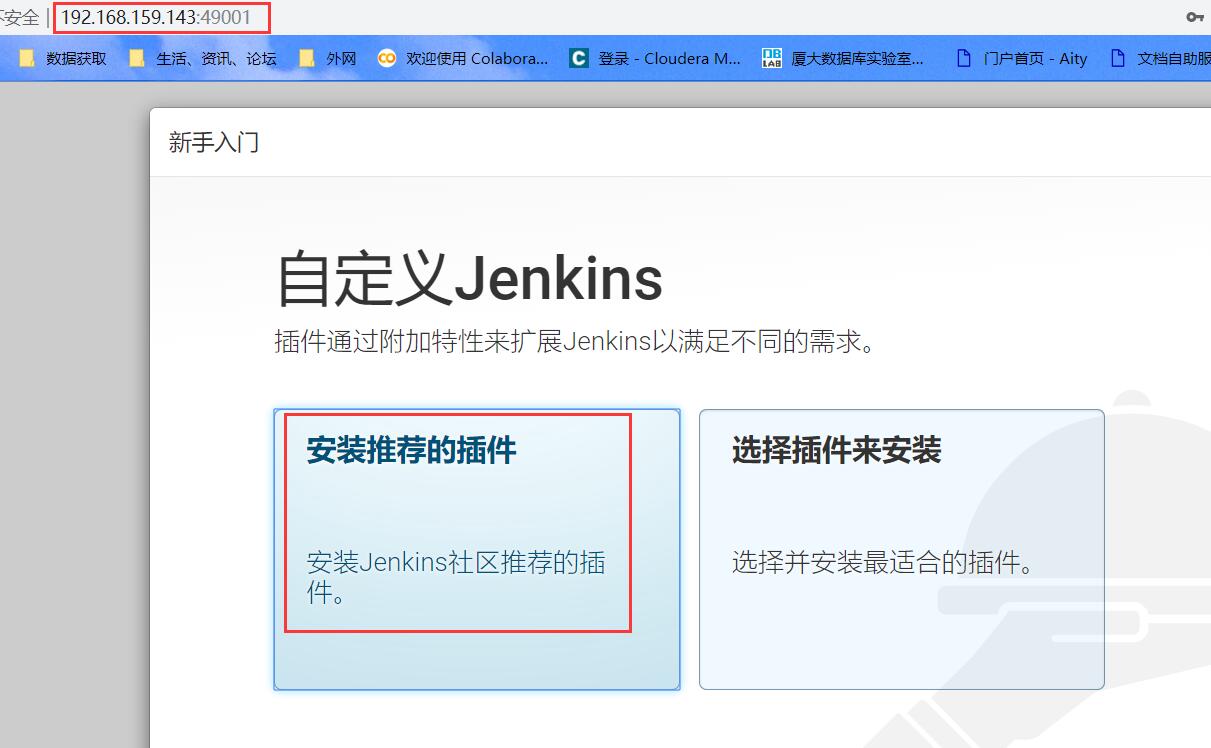
Task: Click the password key icon in the address bar
Action: tap(1194, 17)
